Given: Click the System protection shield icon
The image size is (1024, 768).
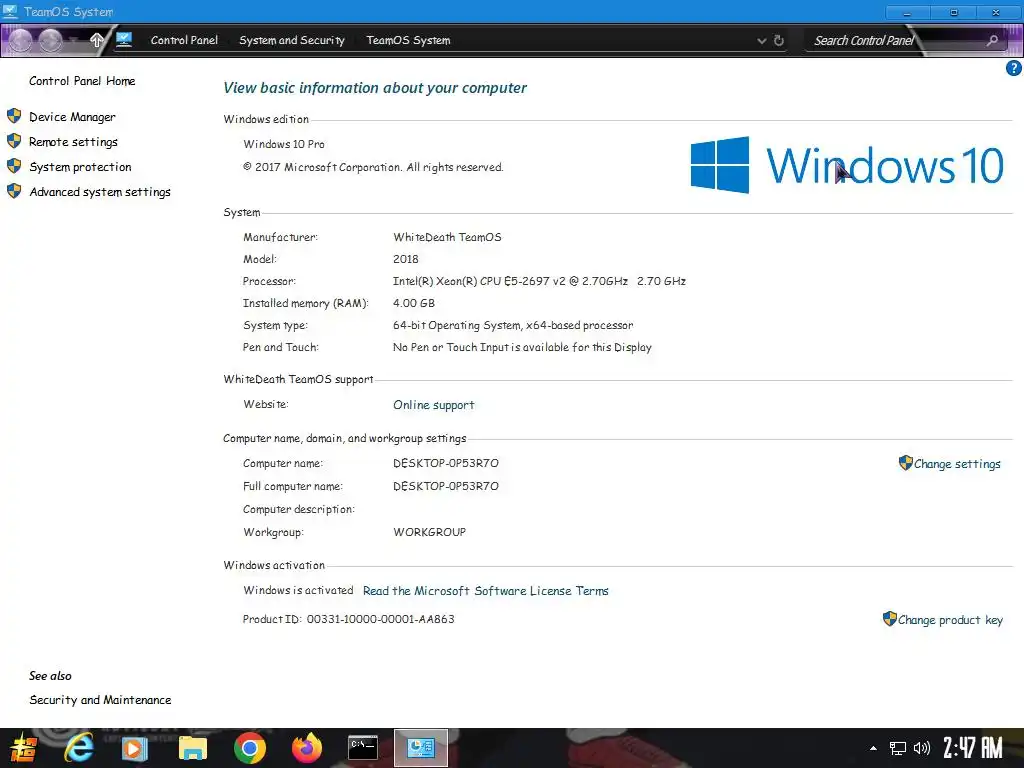Looking at the screenshot, I should (14, 166).
